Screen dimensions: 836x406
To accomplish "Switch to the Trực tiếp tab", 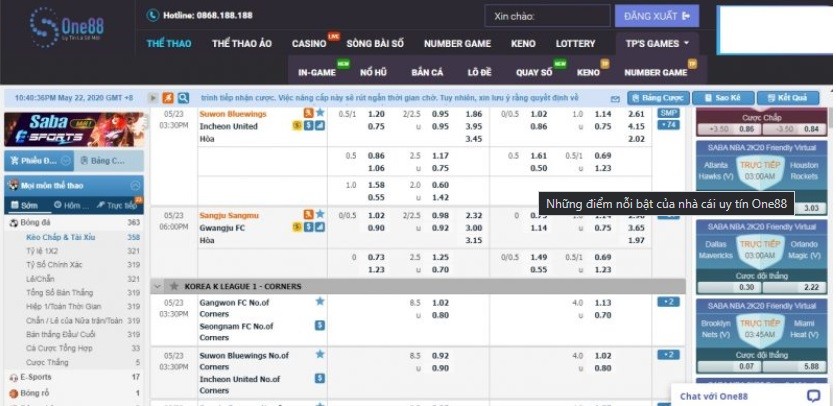I will pyautogui.click(x=117, y=205).
